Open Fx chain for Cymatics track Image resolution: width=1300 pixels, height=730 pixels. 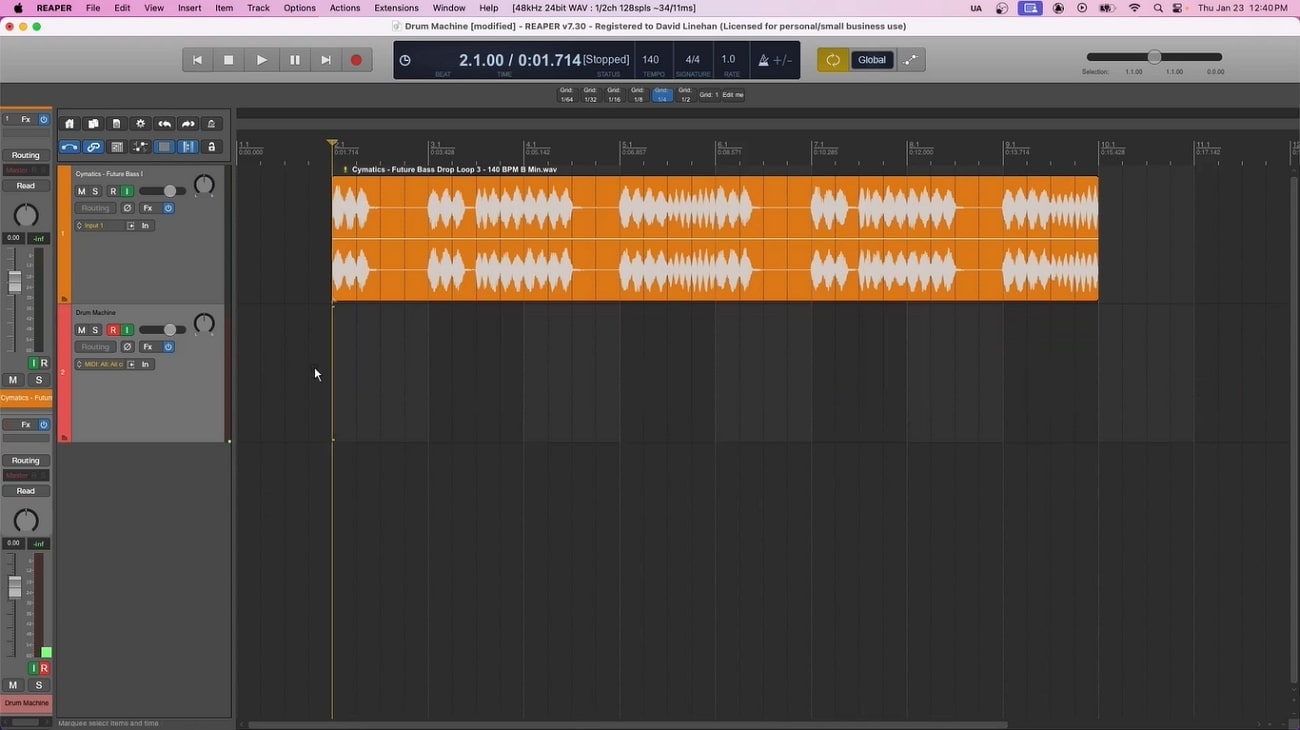pyautogui.click(x=148, y=208)
